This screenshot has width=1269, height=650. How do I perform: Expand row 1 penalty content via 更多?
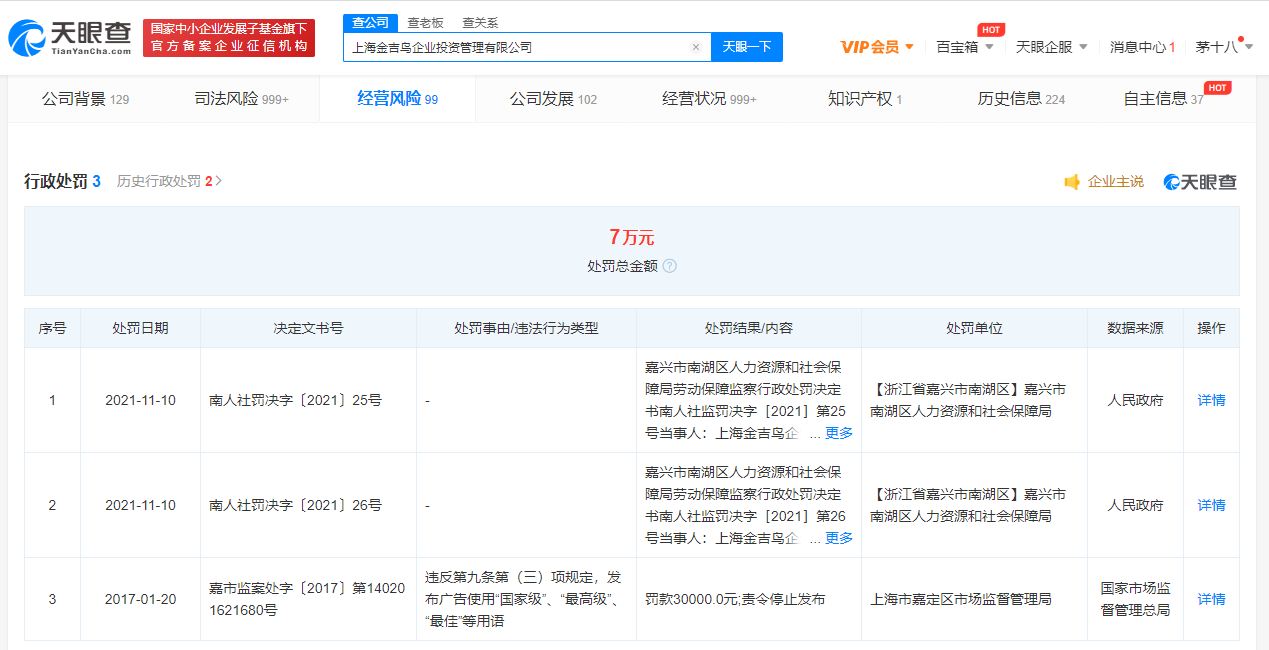[839, 433]
